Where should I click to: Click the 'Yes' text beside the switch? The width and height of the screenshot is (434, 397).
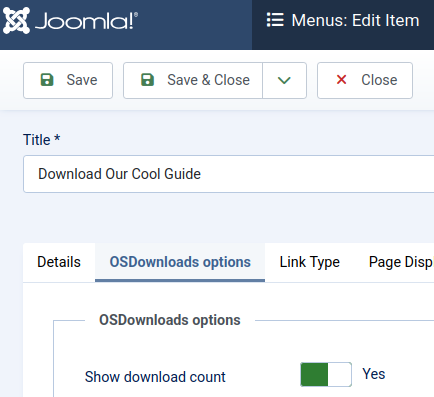pyautogui.click(x=374, y=374)
